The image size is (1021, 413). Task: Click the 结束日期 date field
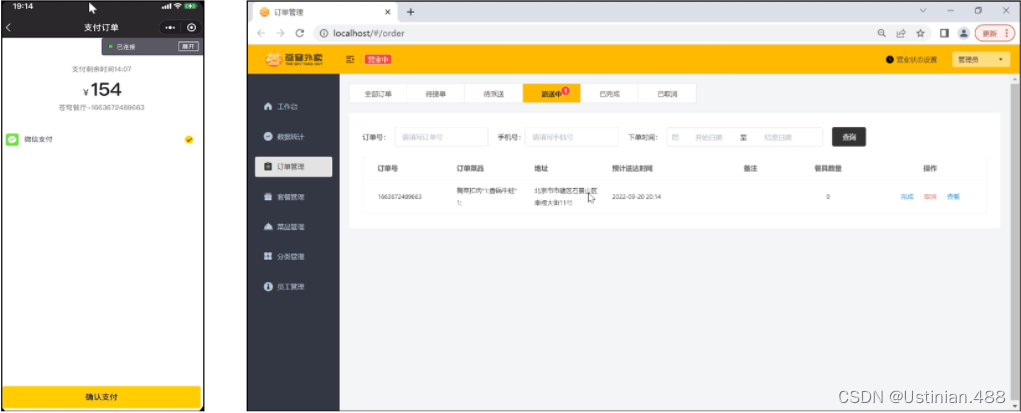[779, 137]
